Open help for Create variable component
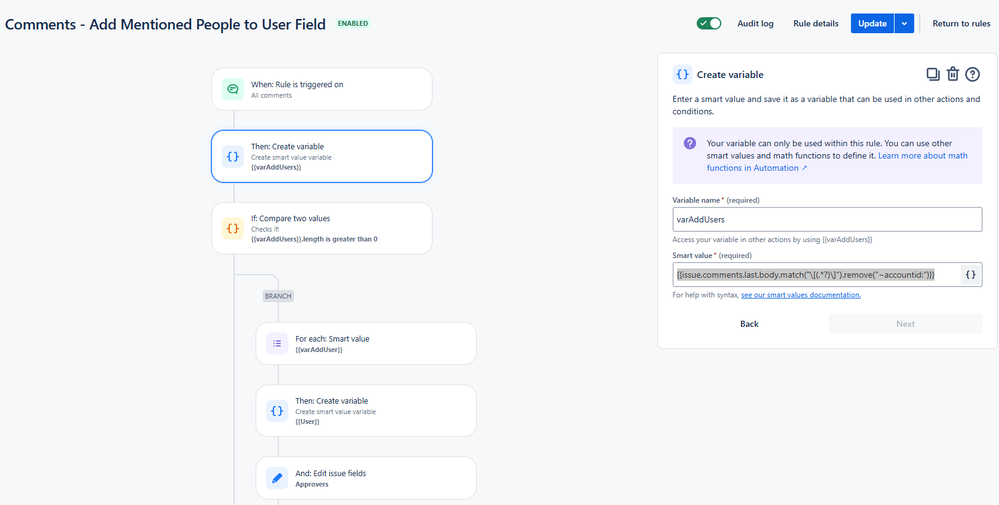999x505 pixels. [x=972, y=75]
